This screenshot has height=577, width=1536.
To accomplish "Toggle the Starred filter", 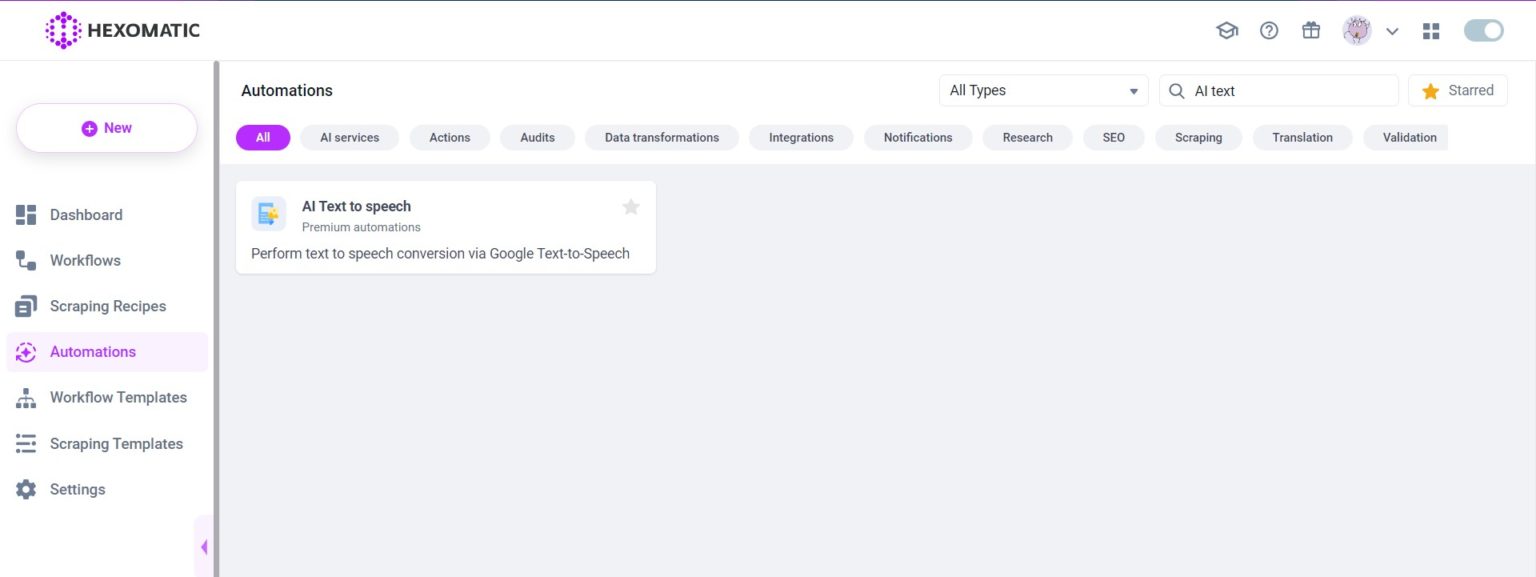I will [x=1457, y=90].
